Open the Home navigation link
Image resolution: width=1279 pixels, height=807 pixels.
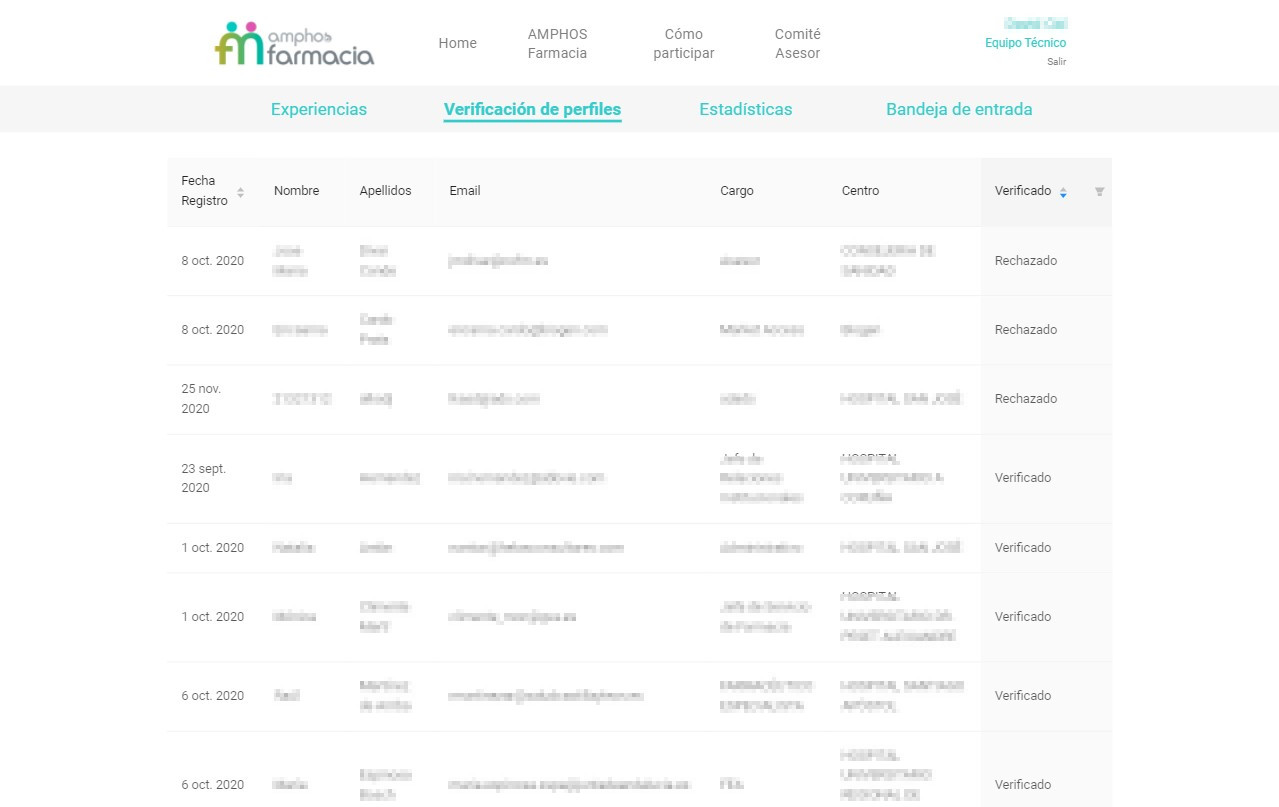pyautogui.click(x=457, y=43)
